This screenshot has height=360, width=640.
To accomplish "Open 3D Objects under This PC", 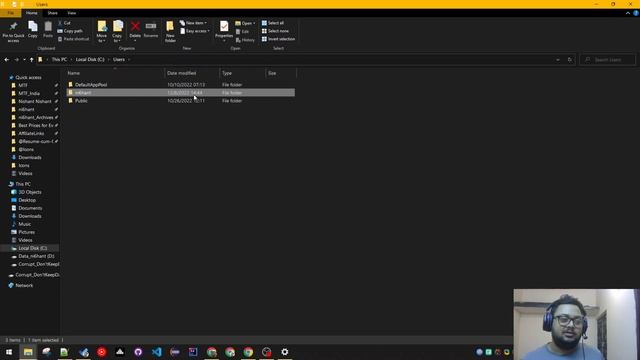I will [30, 192].
